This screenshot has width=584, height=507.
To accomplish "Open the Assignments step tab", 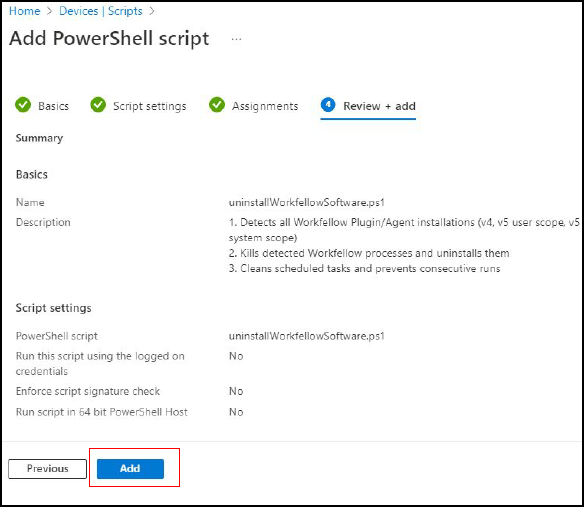I will click(254, 106).
